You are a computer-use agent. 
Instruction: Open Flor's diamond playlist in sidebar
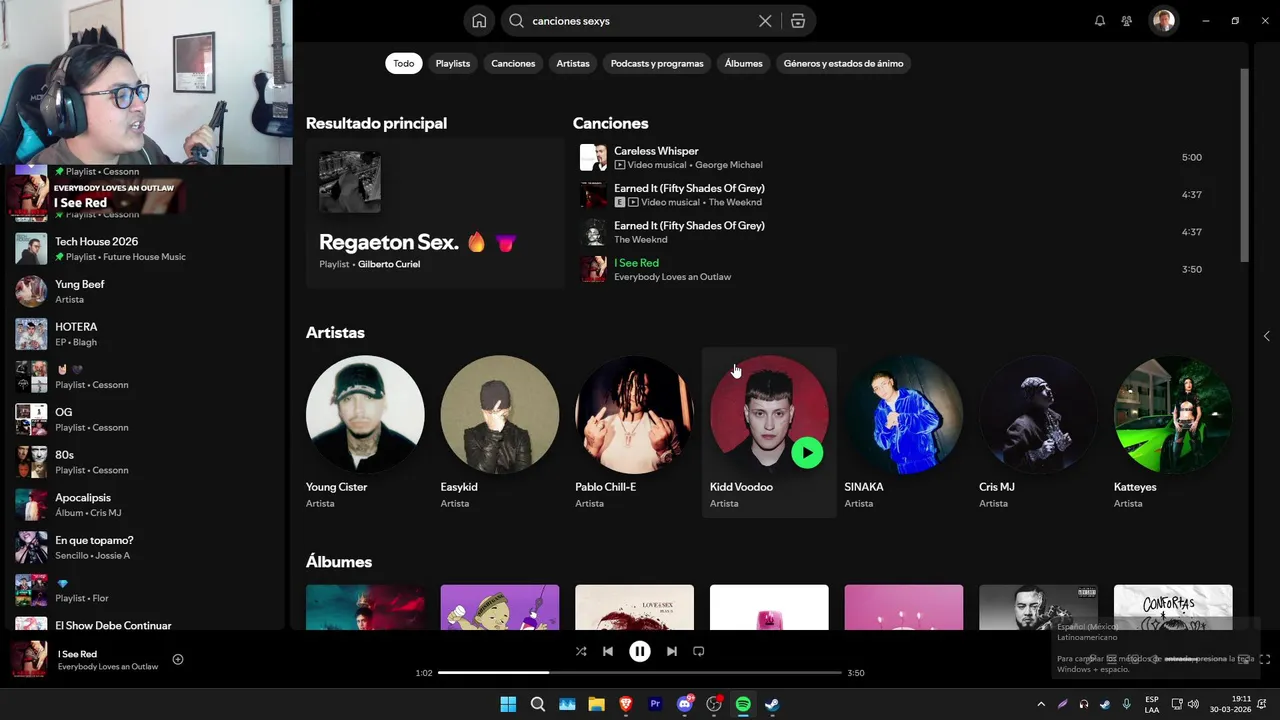(145, 590)
